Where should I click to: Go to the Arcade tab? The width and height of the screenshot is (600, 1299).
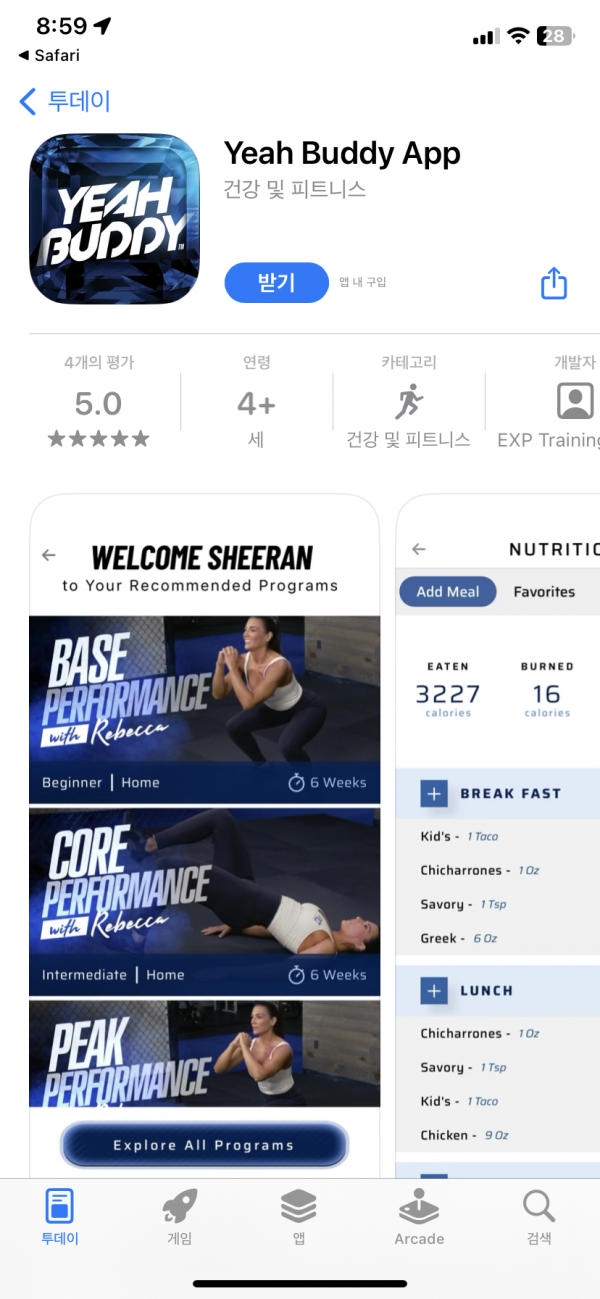[x=419, y=1216]
